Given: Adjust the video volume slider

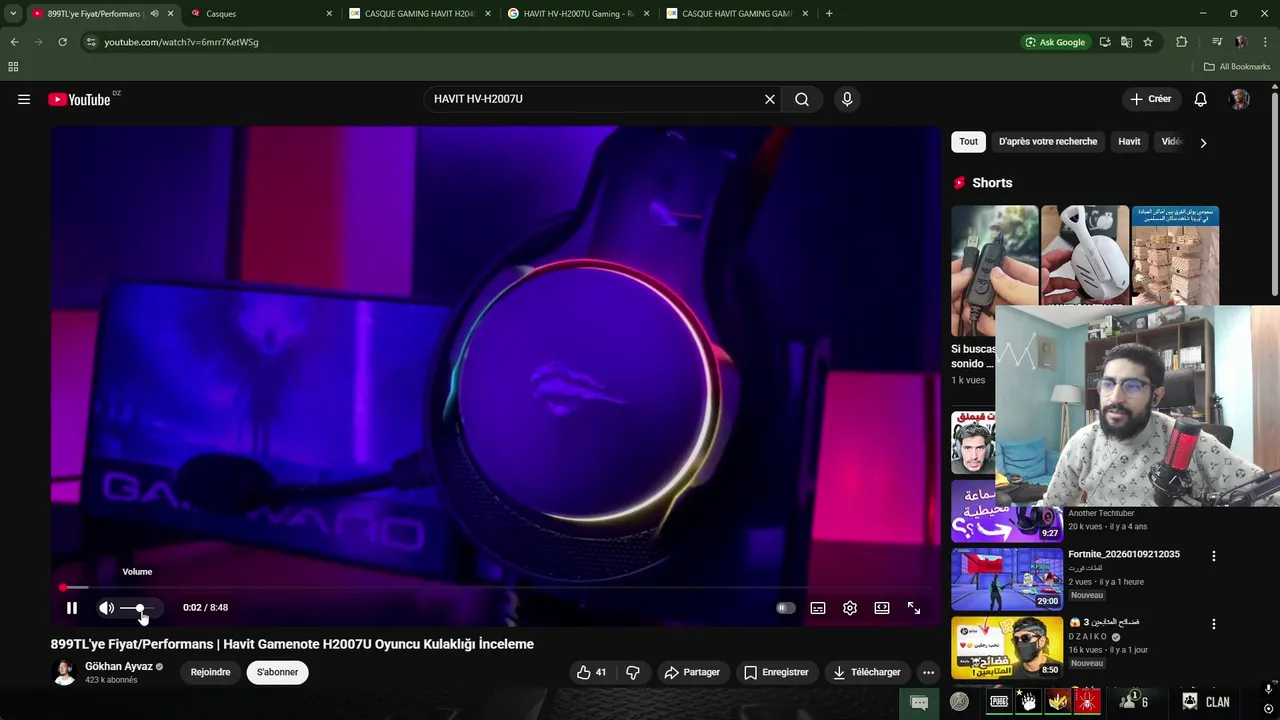Looking at the screenshot, I should (x=140, y=608).
